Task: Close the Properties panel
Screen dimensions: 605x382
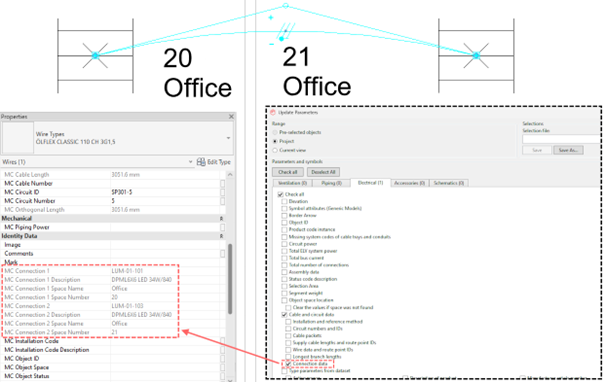Action: (231, 117)
